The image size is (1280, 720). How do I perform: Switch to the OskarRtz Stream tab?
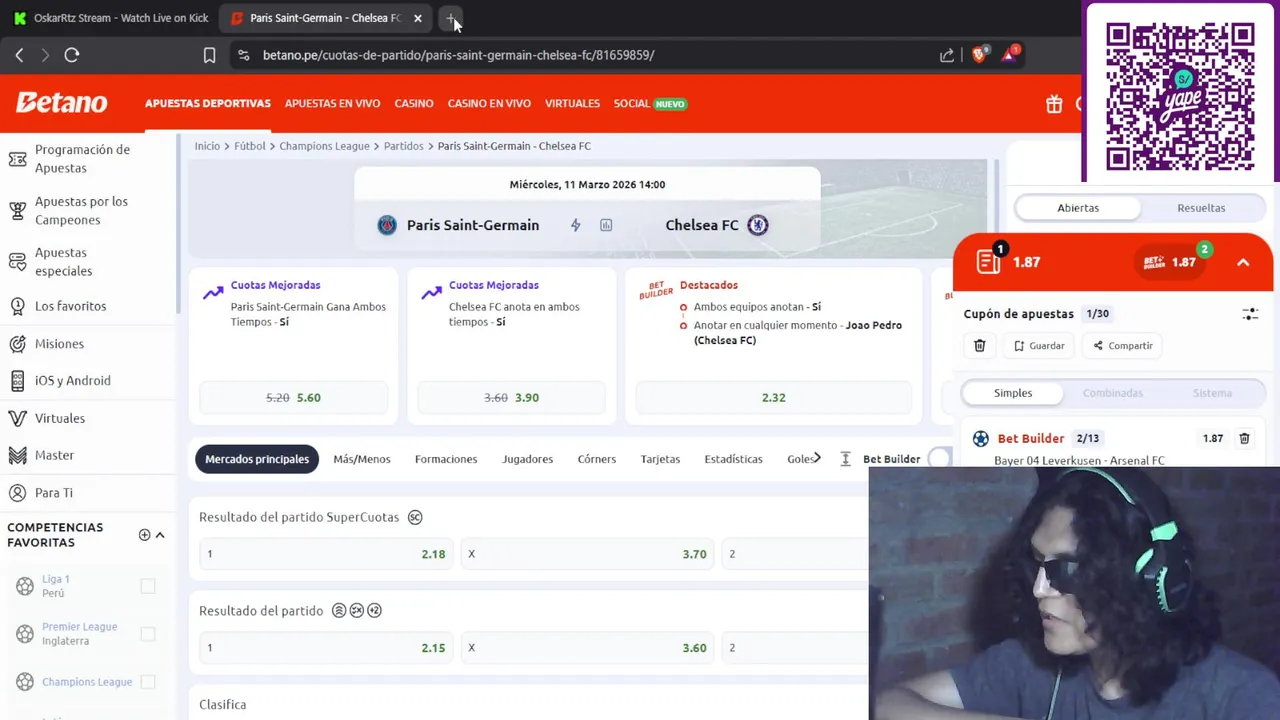(x=111, y=18)
